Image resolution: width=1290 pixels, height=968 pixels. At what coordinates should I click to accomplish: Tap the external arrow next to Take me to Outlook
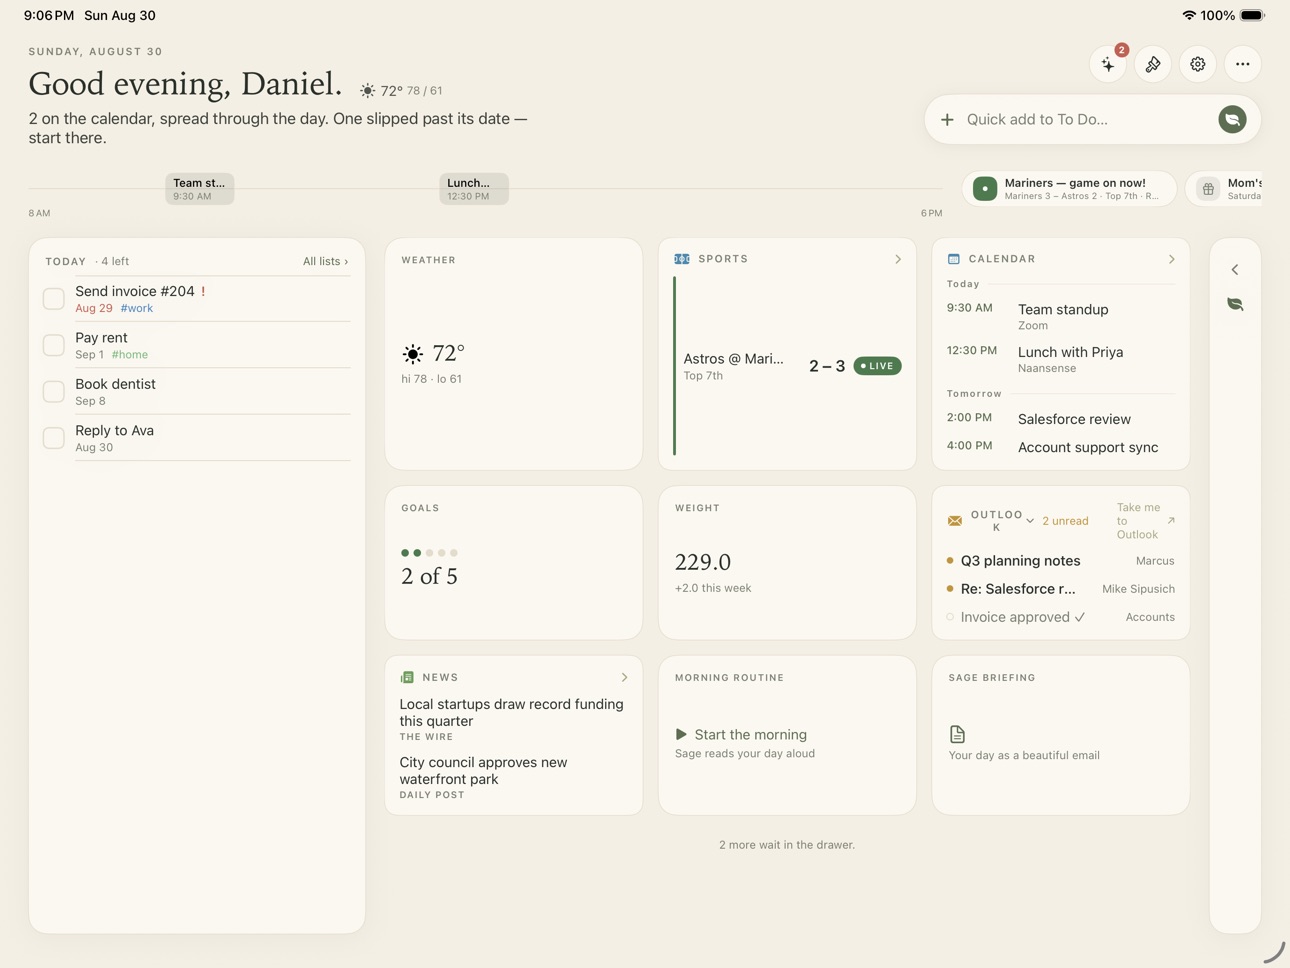(1171, 521)
